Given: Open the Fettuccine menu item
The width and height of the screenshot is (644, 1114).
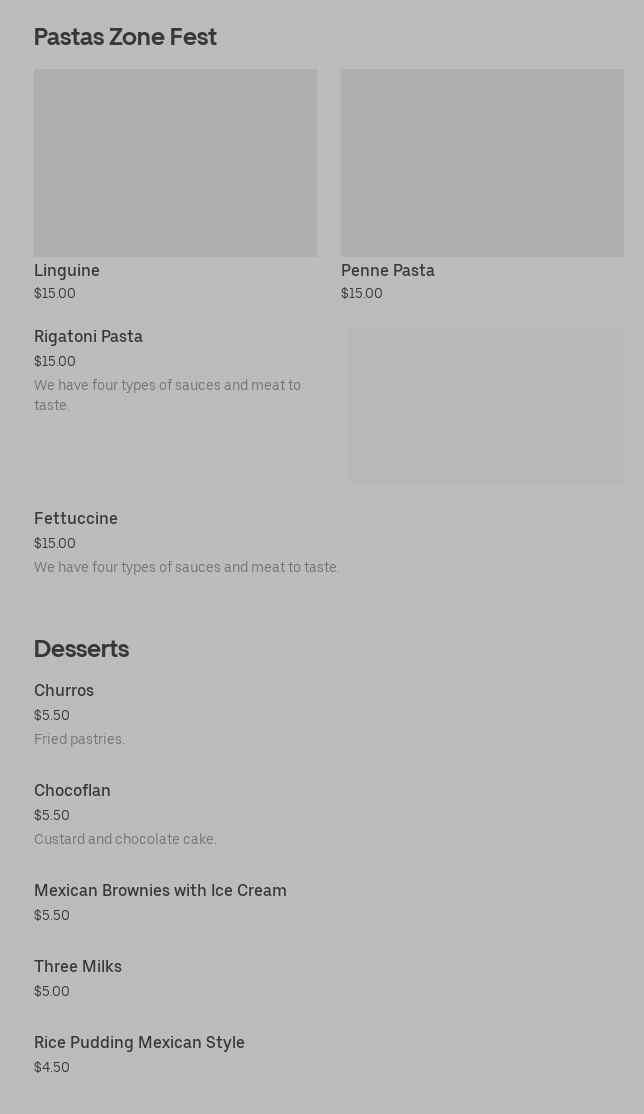Looking at the screenshot, I should (76, 519).
